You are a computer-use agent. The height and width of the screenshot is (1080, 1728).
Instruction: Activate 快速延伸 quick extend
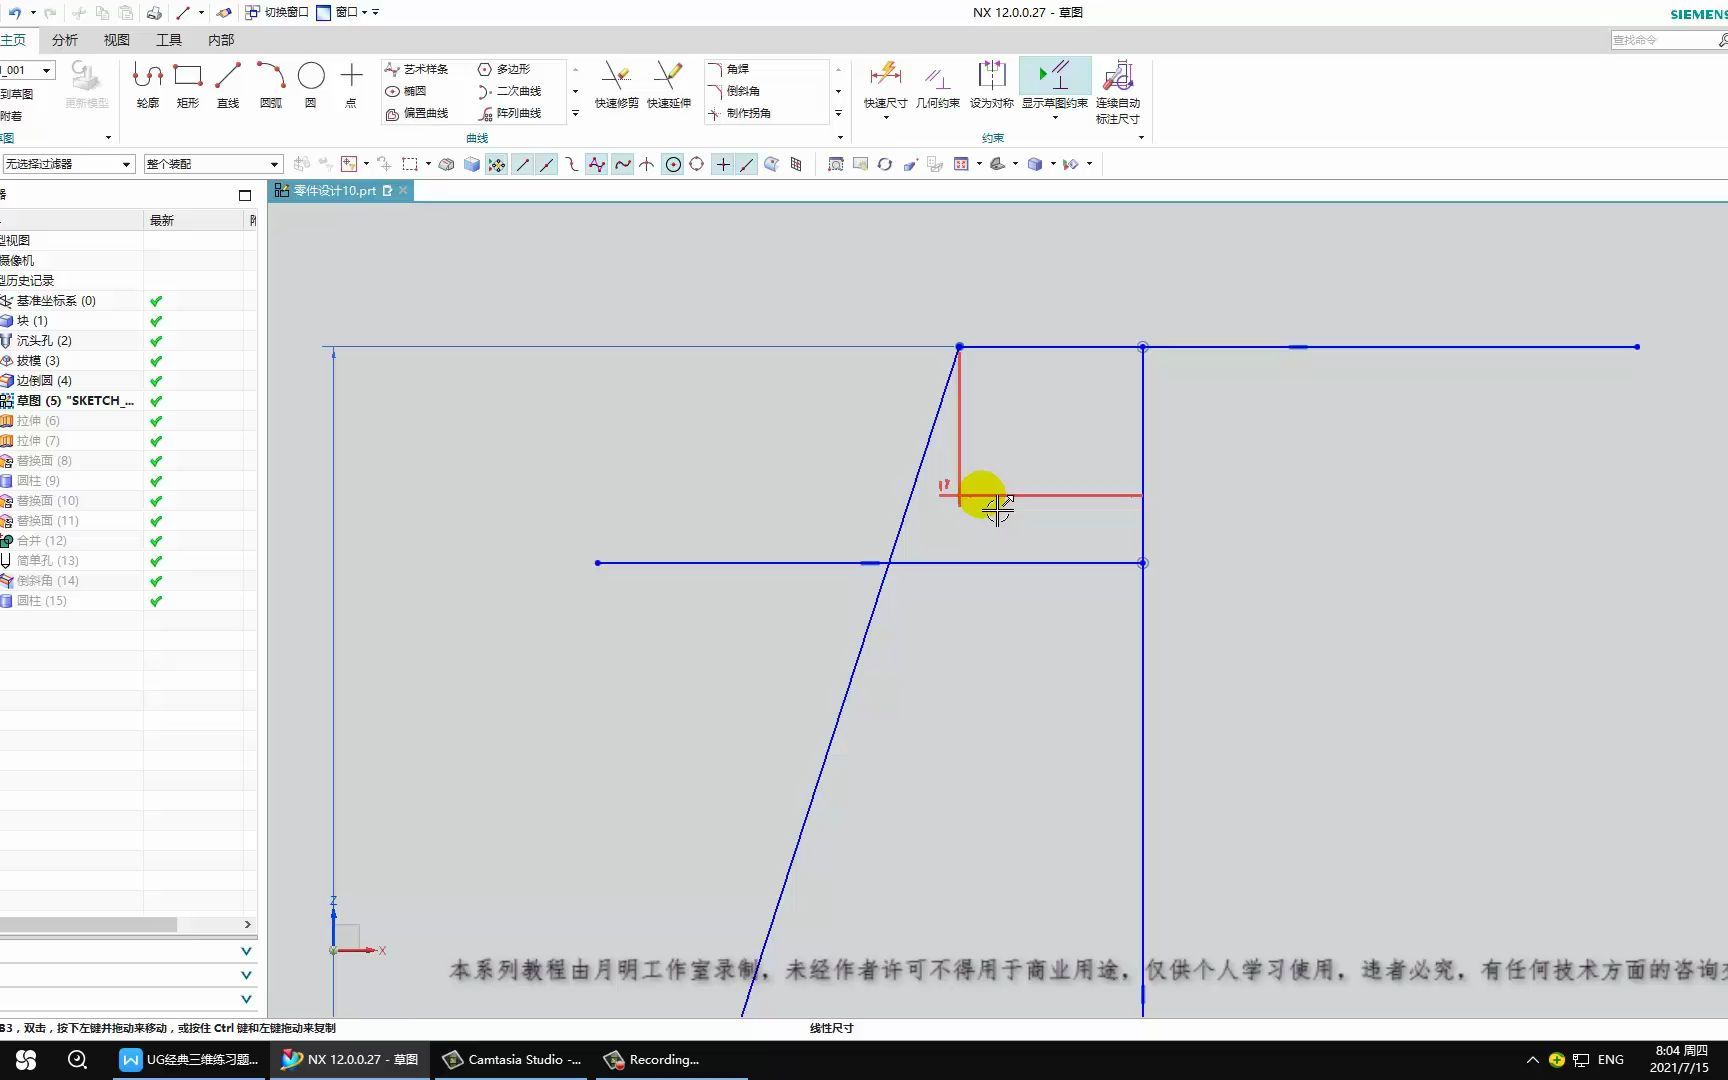pos(669,86)
